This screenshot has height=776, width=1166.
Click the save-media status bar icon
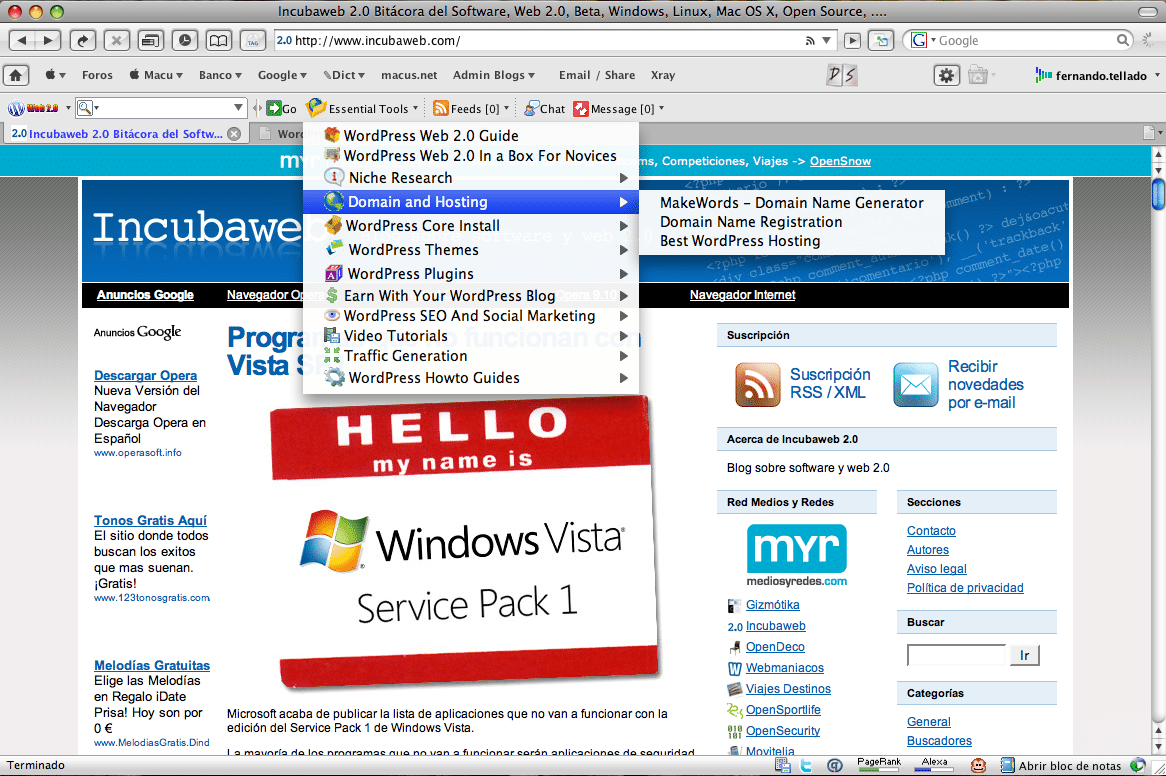click(x=782, y=765)
